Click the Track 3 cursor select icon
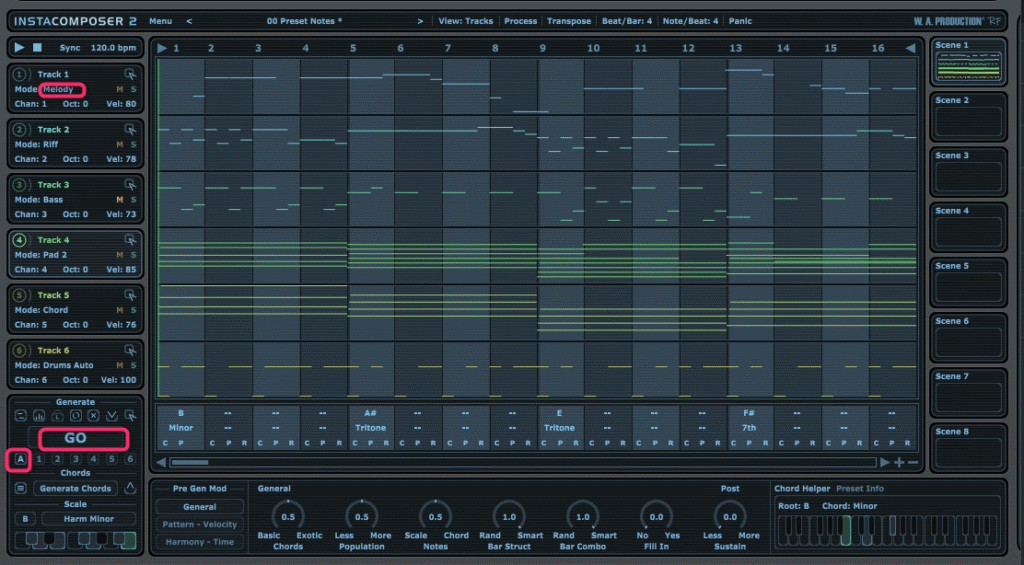The height and width of the screenshot is (565, 1024). tap(130, 185)
